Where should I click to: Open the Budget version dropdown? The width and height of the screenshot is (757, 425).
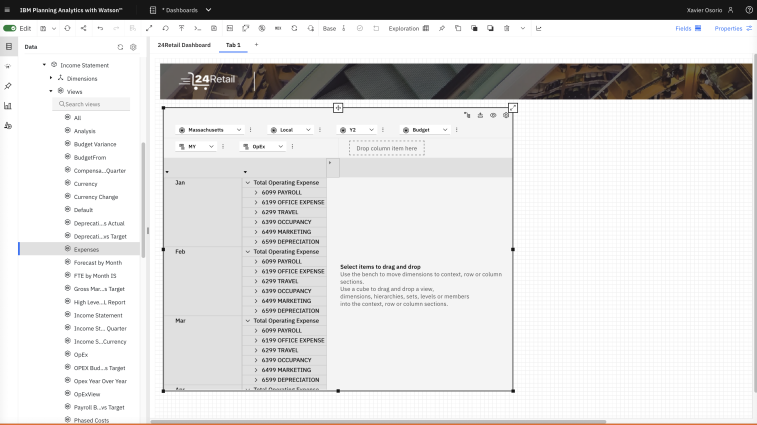point(425,130)
